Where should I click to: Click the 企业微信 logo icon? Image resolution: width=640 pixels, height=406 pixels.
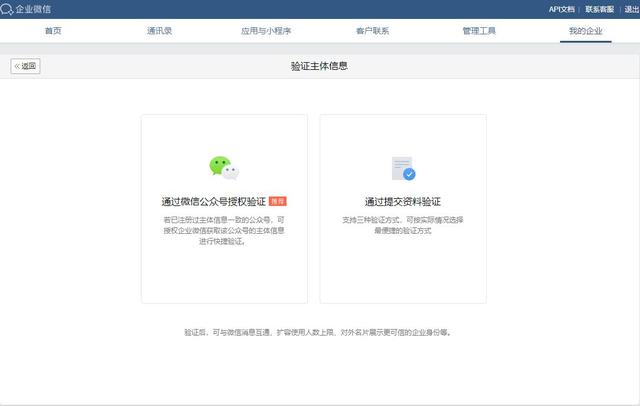[x=7, y=9]
